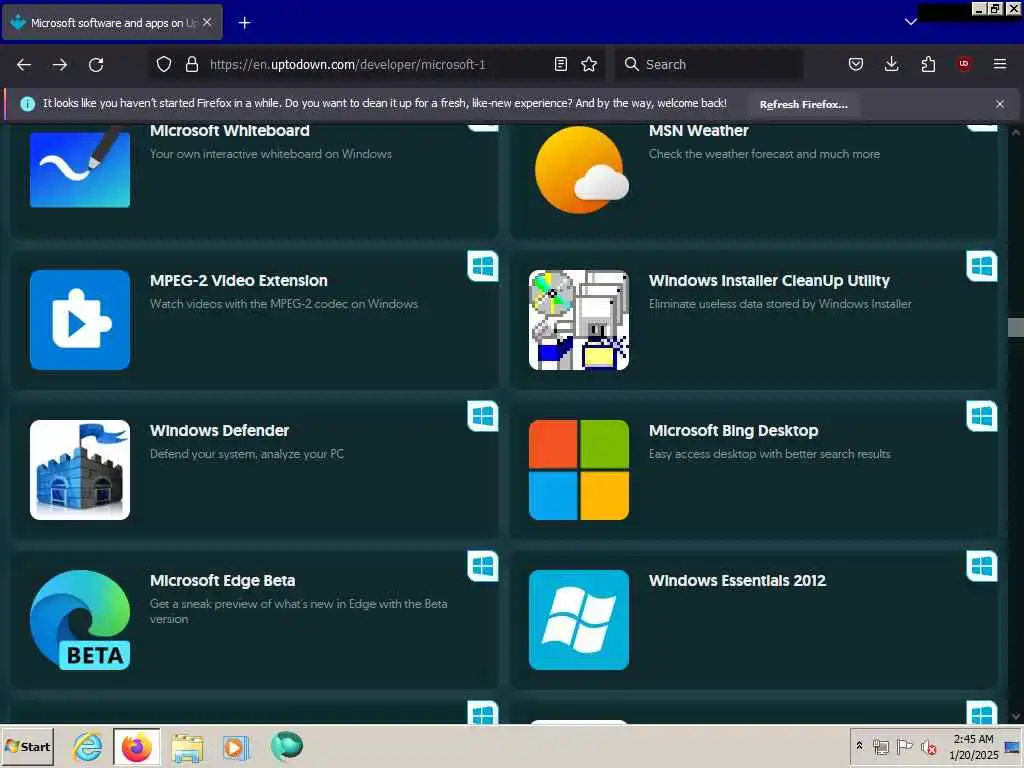1024x768 pixels.
Task: Open Save to Pocket icon
Action: pos(856,64)
